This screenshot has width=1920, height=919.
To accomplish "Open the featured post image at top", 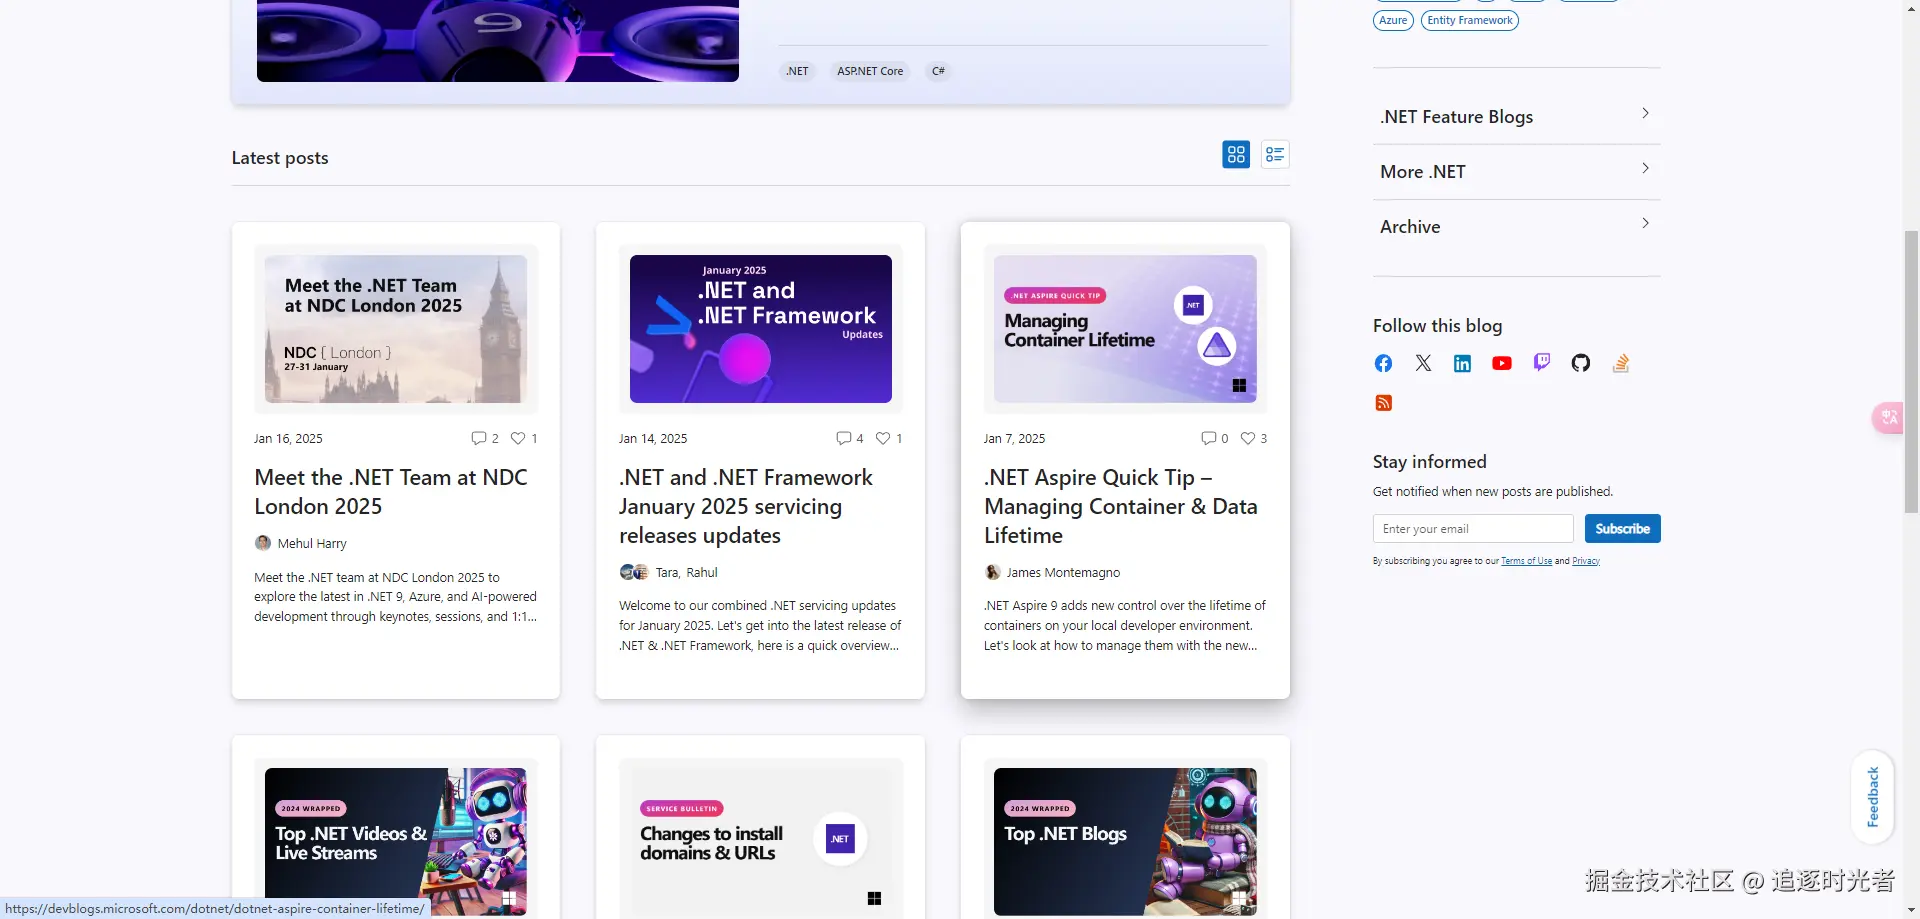I will (498, 41).
